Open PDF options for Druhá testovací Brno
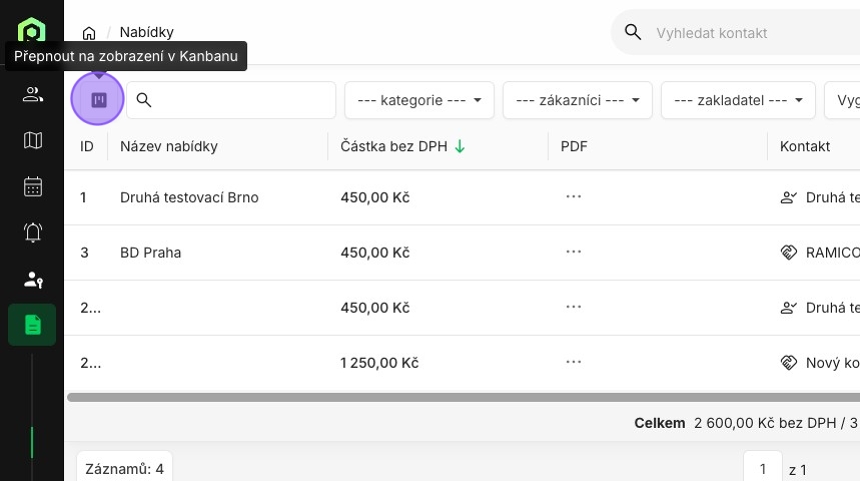Image resolution: width=860 pixels, height=481 pixels. tap(574, 196)
